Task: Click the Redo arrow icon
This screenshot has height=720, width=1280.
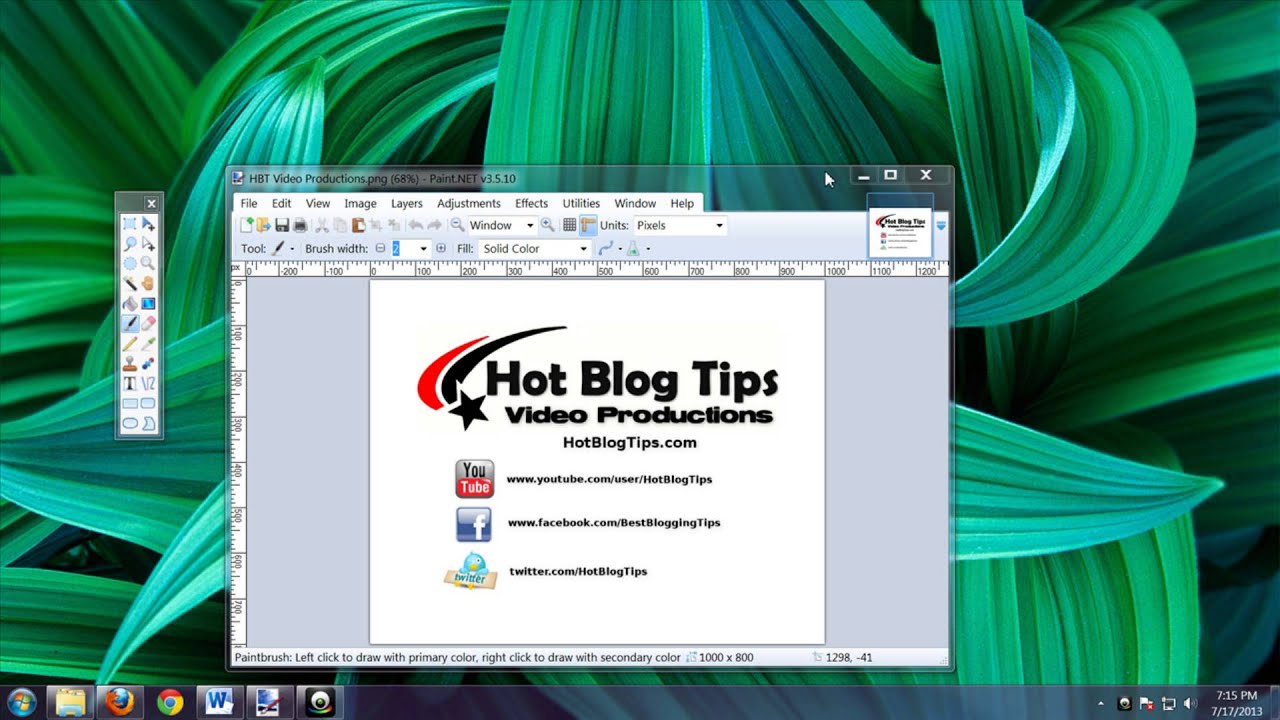Action: coord(434,225)
